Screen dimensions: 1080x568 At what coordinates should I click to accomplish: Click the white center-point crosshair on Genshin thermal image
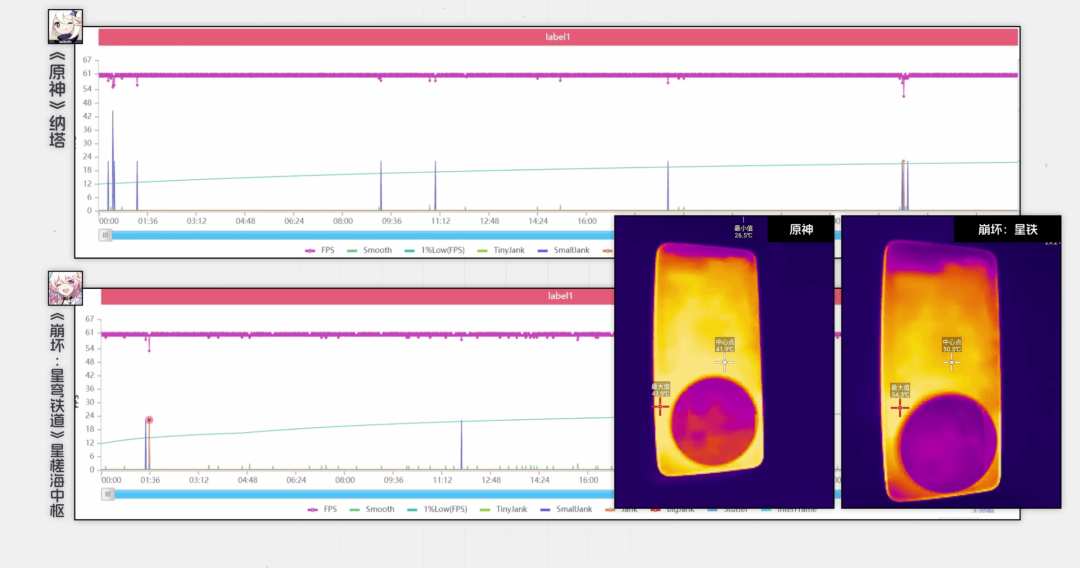tap(725, 361)
